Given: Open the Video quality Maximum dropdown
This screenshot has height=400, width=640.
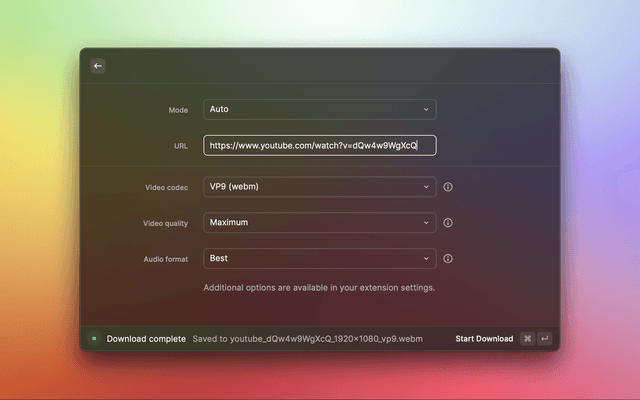Looking at the screenshot, I should click(x=319, y=223).
